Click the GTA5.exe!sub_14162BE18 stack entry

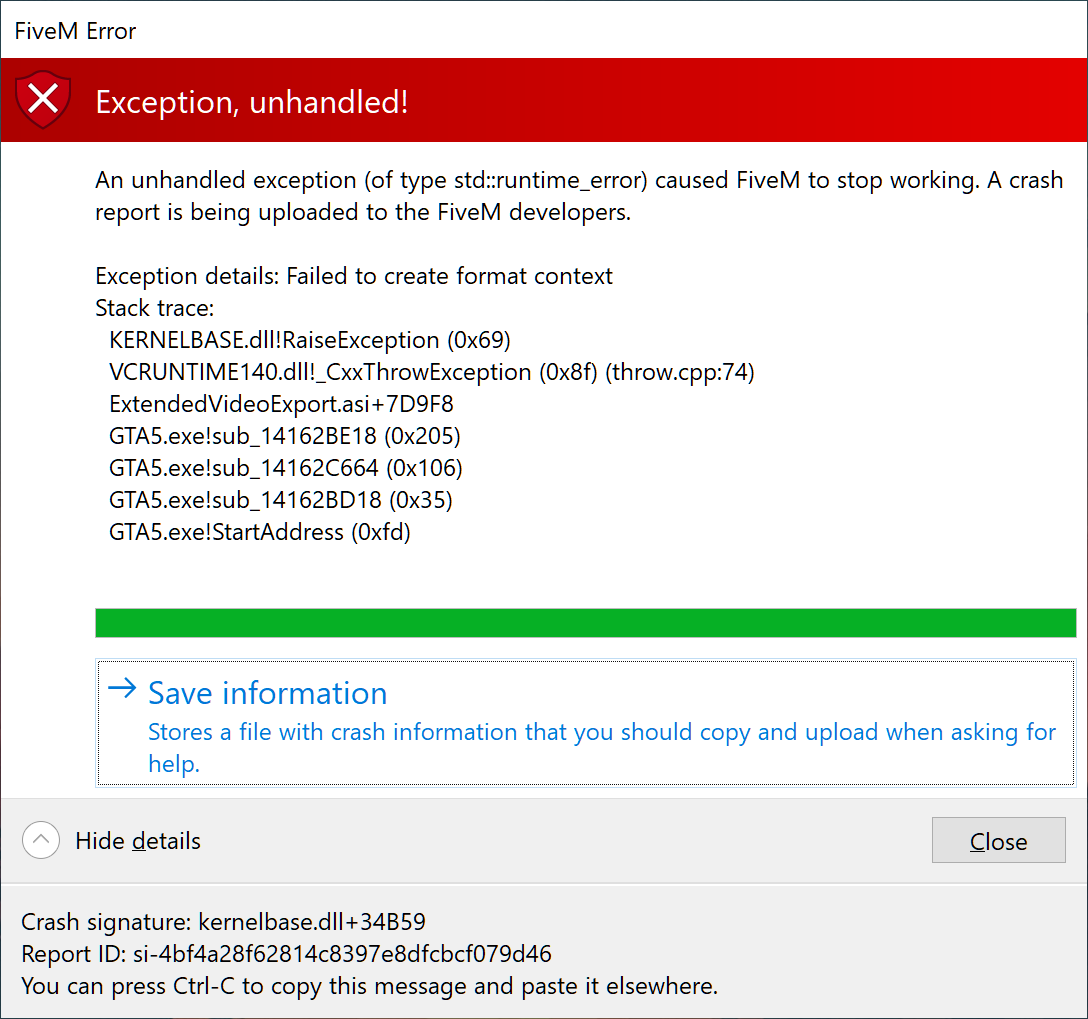pos(285,436)
